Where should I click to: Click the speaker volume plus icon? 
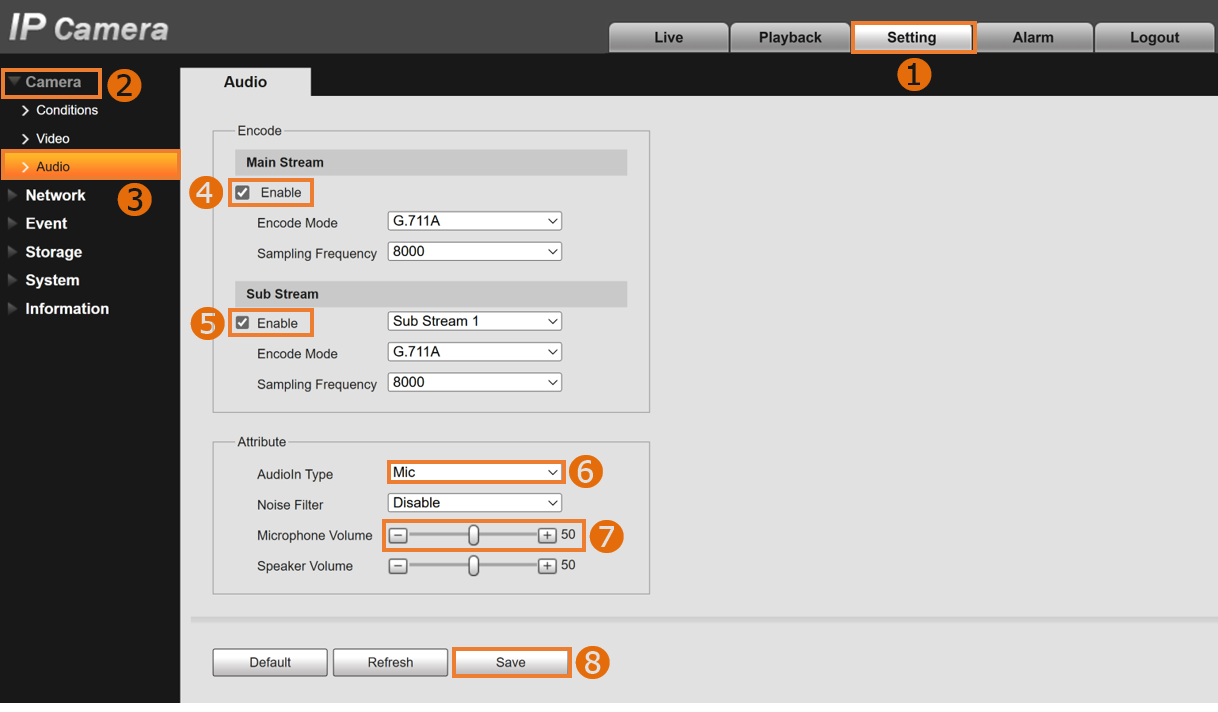(x=547, y=566)
